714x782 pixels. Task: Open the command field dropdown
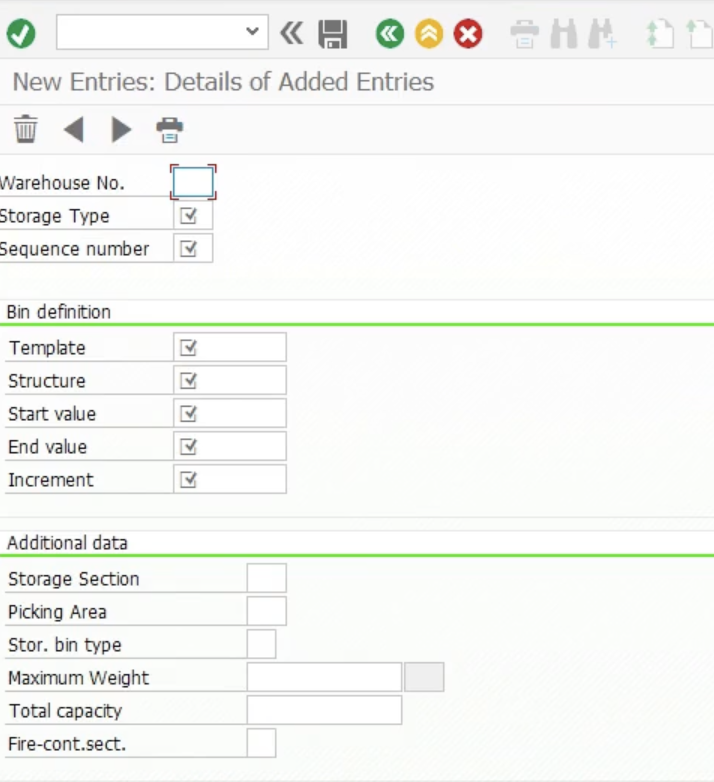[252, 32]
